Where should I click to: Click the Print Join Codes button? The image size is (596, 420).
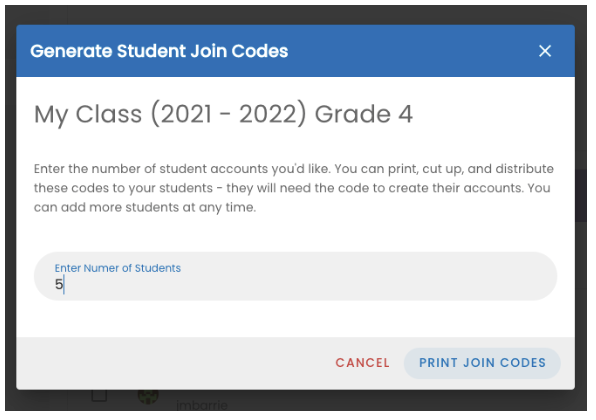(482, 363)
